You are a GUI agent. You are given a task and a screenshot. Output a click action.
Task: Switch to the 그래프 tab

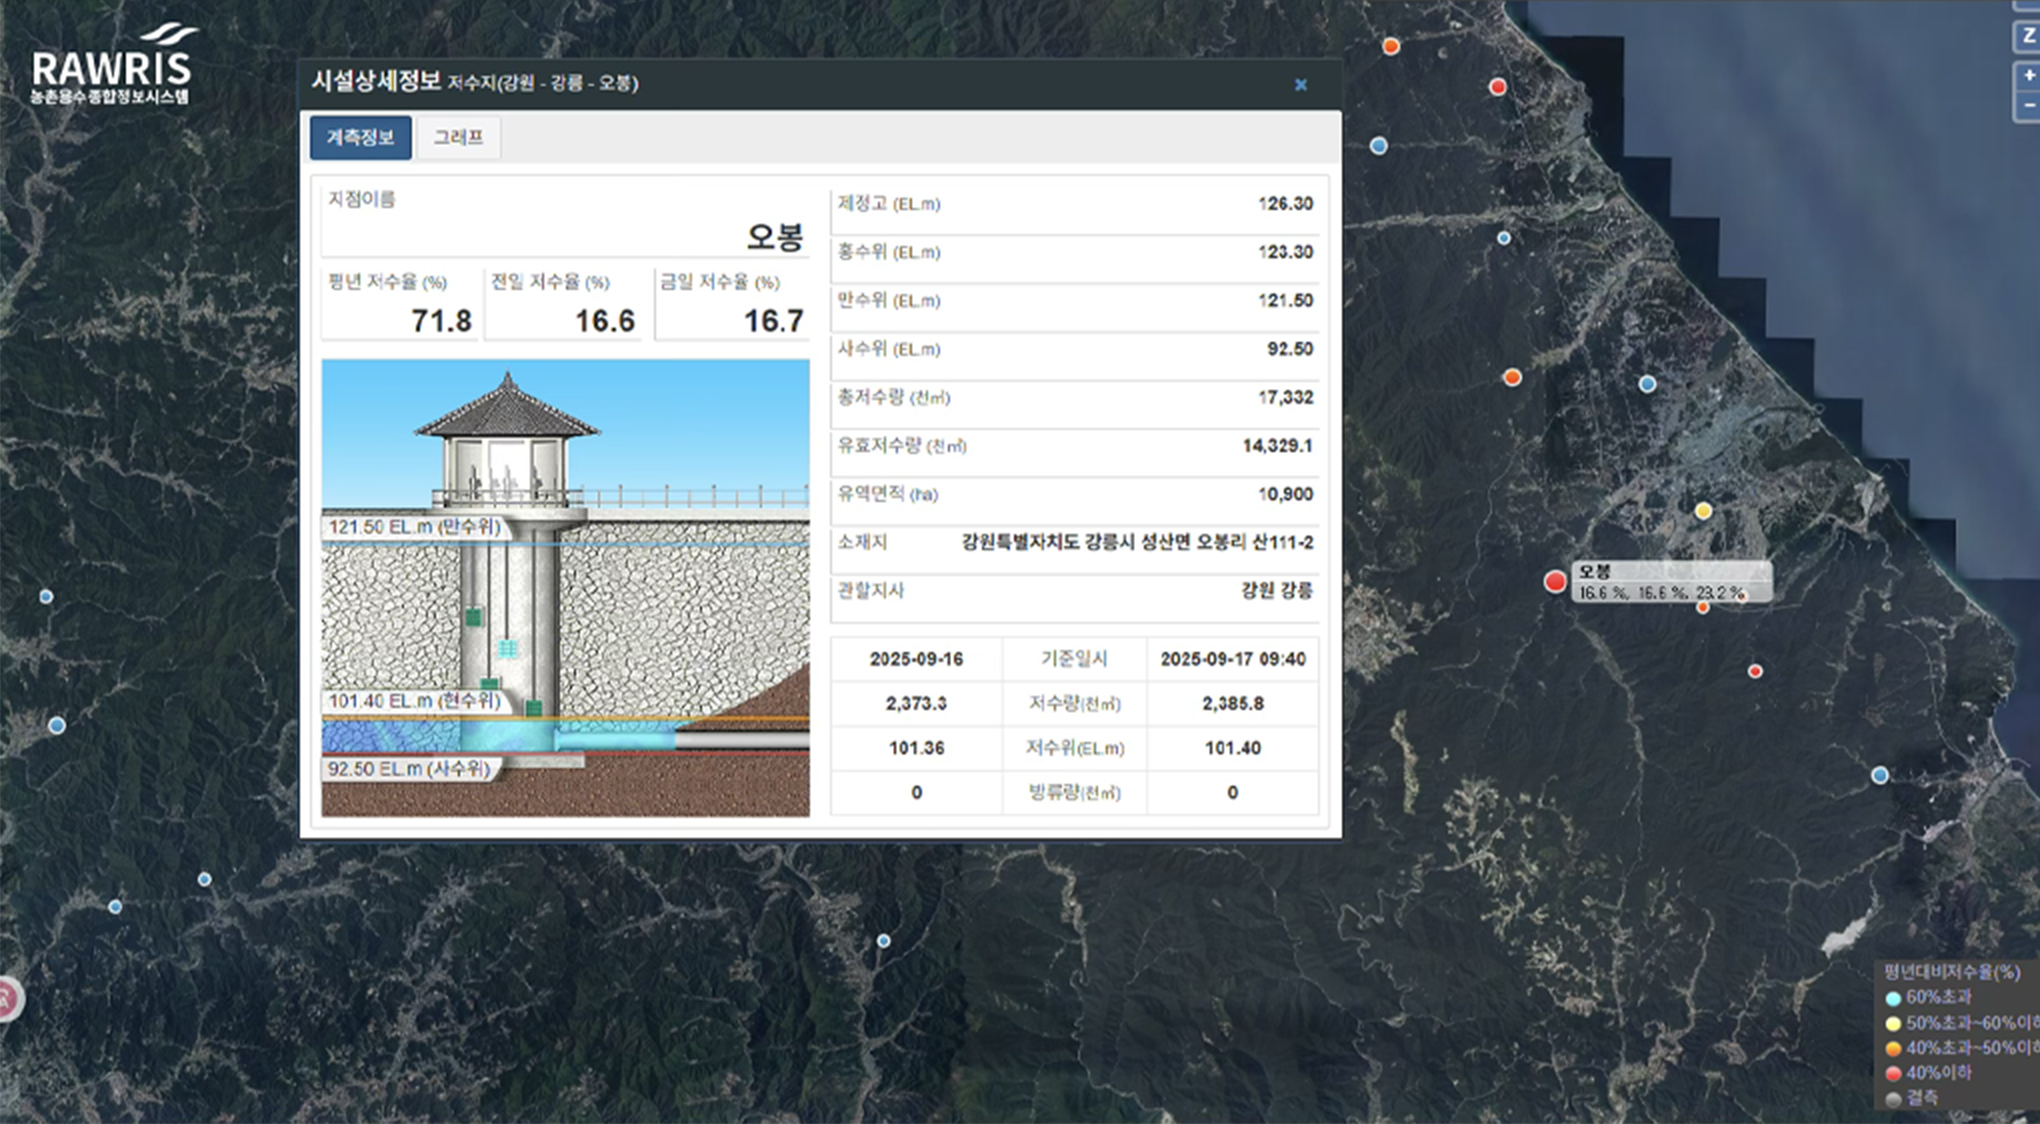pos(458,137)
